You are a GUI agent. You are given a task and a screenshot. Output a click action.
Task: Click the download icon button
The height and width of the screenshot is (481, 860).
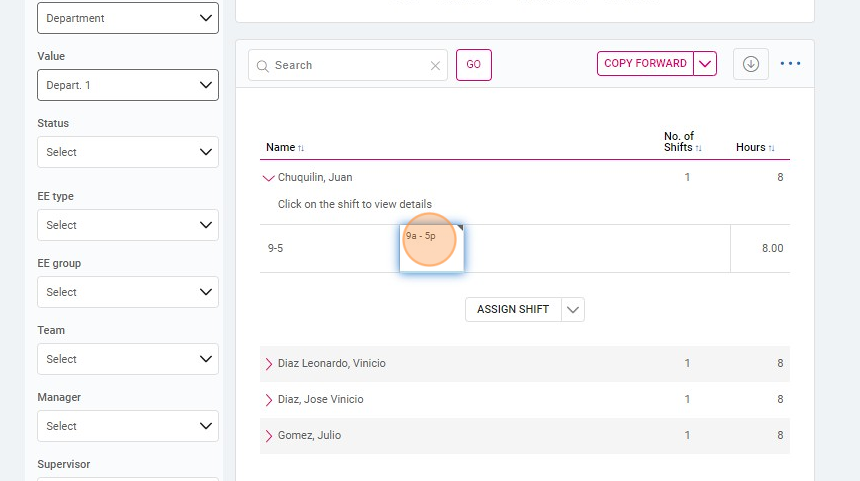[x=751, y=64]
